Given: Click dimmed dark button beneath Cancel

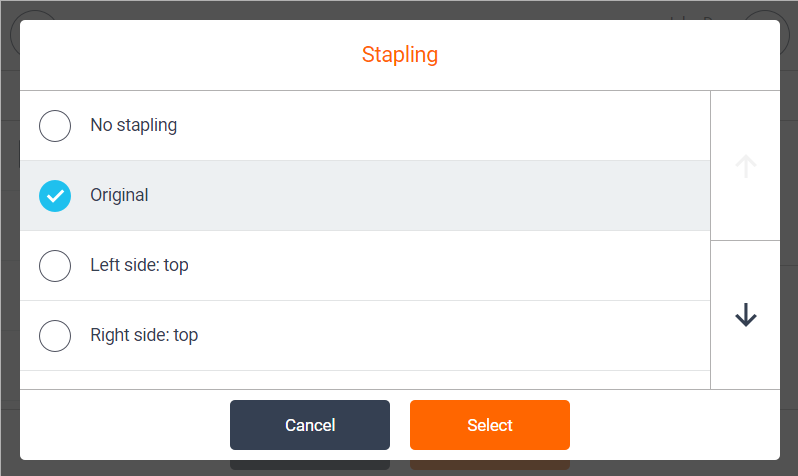Looking at the screenshot, I should (310, 465).
